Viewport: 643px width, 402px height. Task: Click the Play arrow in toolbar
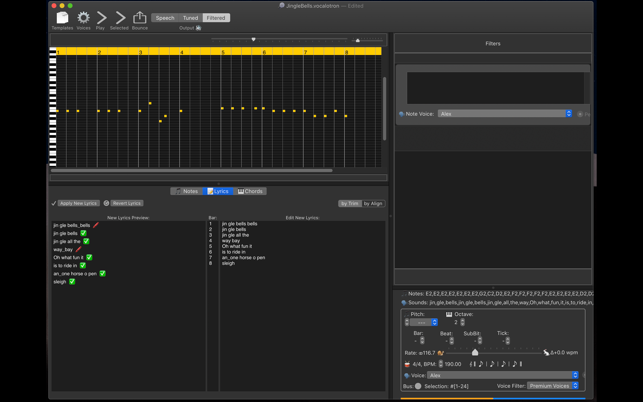[x=101, y=18]
